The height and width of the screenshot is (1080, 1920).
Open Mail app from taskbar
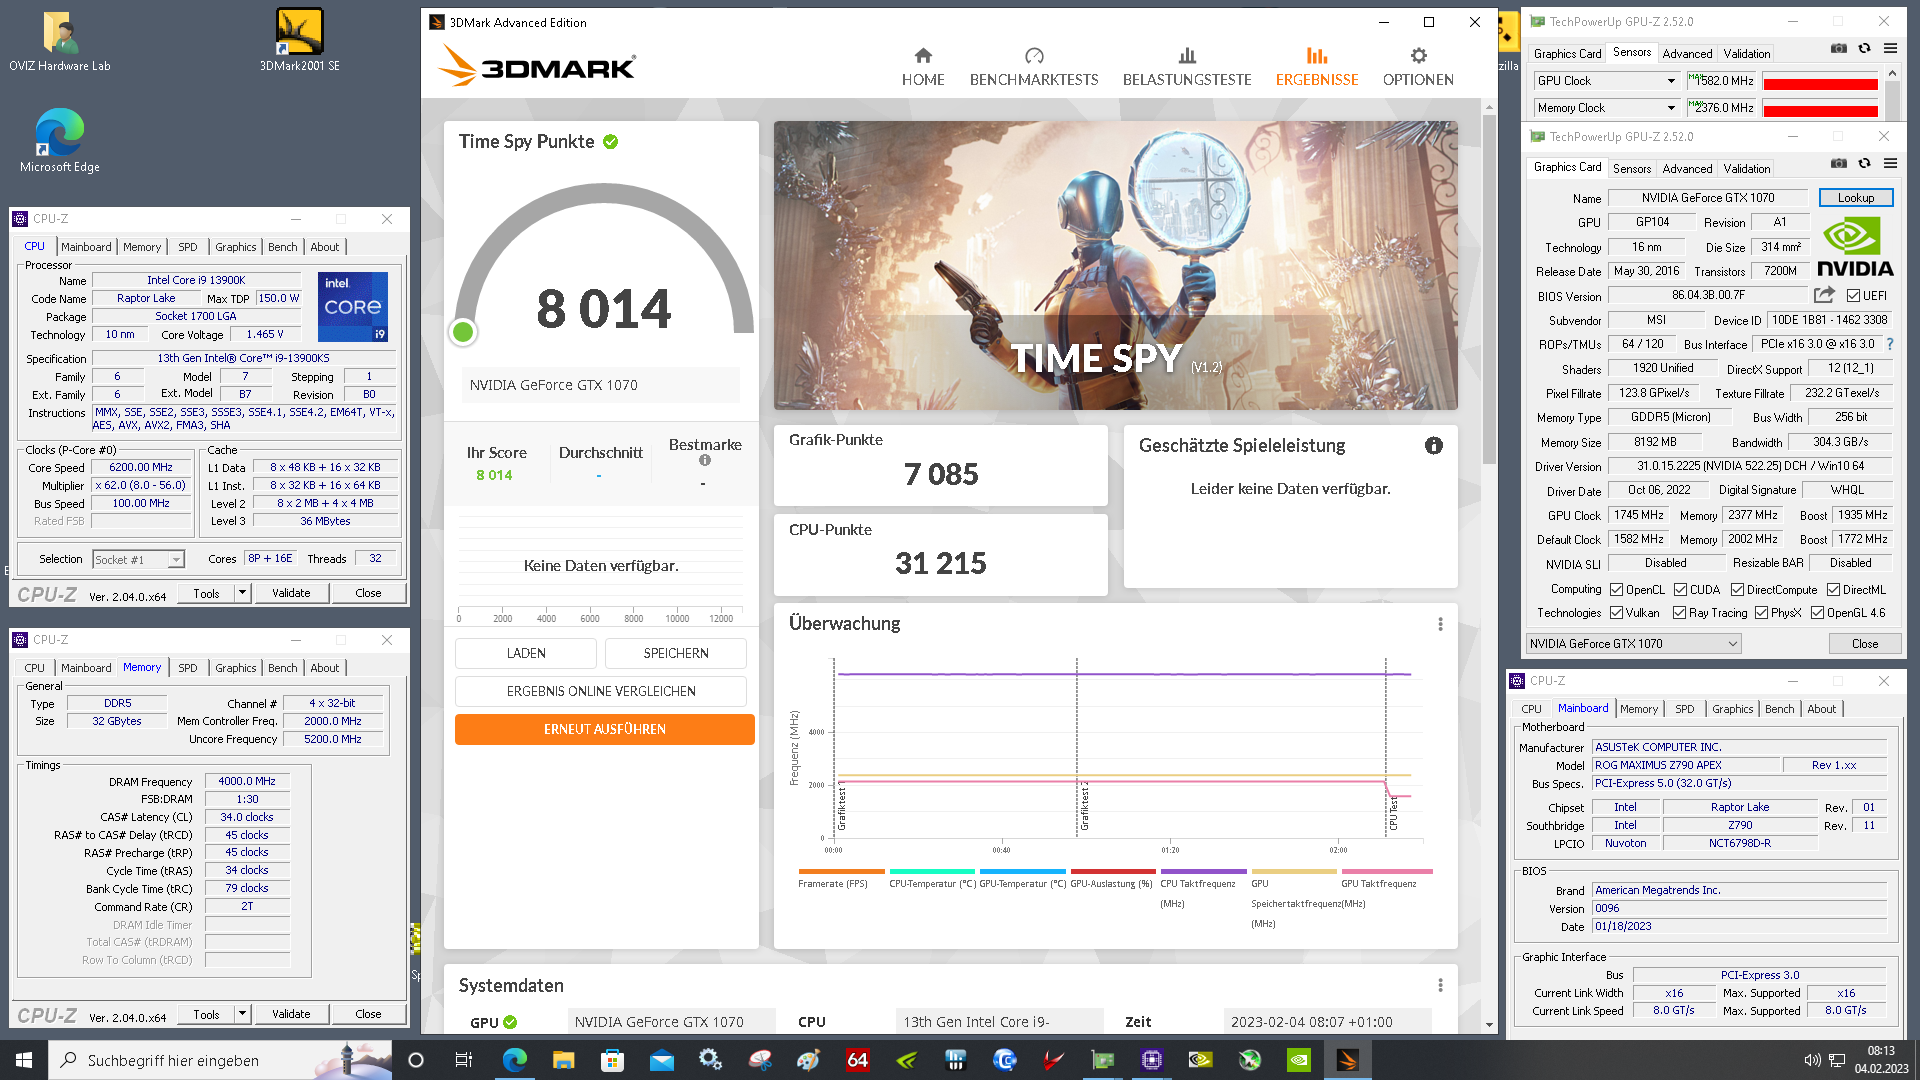click(x=661, y=1060)
